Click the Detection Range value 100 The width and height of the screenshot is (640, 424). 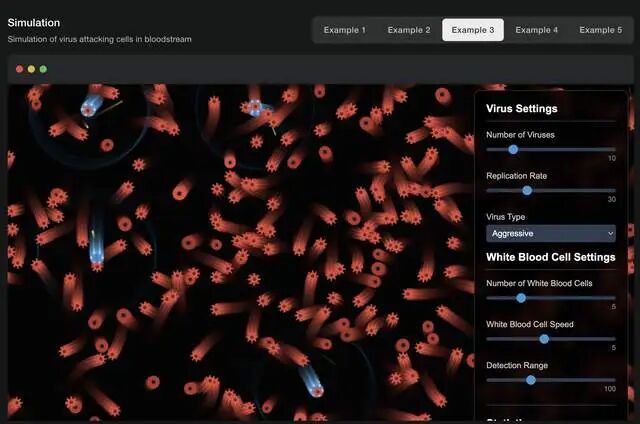[610, 389]
